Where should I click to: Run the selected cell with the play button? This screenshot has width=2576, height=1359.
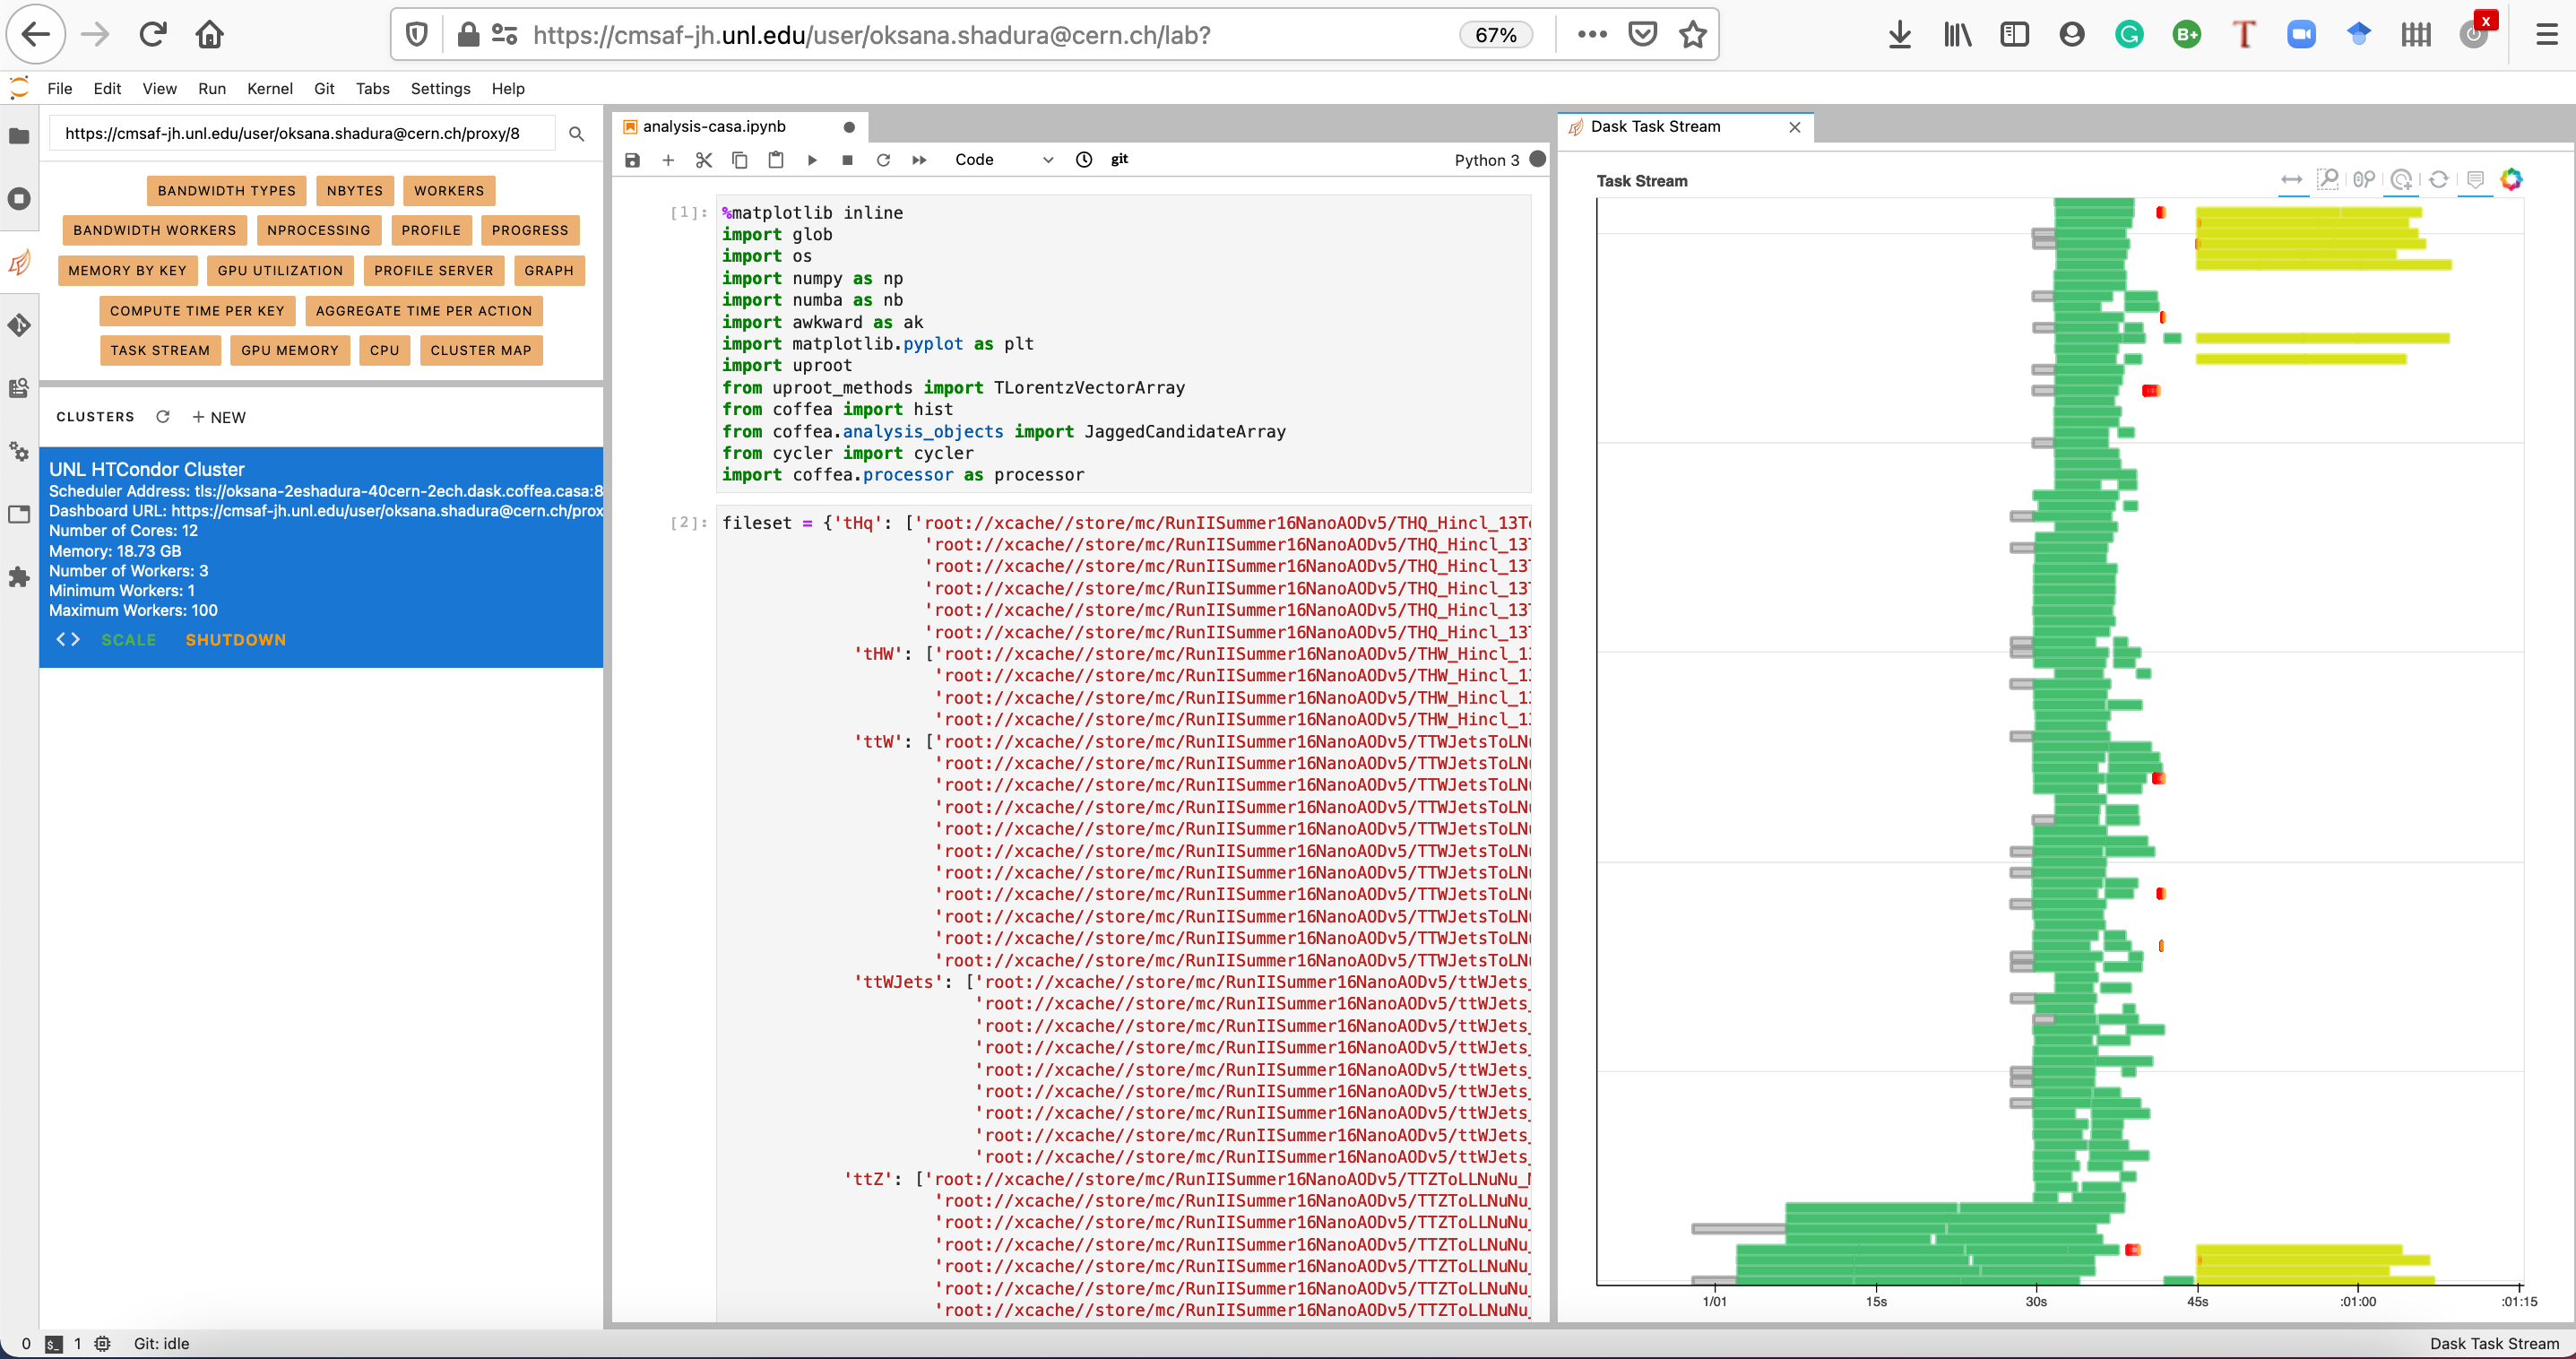point(812,160)
